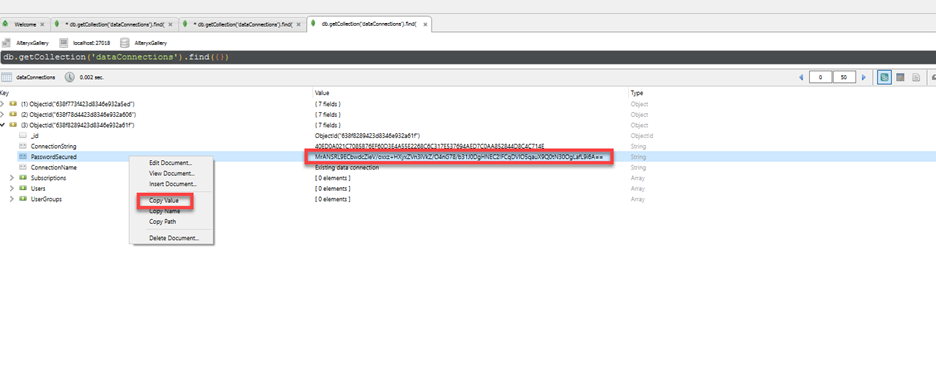Click the '0.002 sec.' execution time label
This screenshot has width=936, height=392.
(x=92, y=78)
